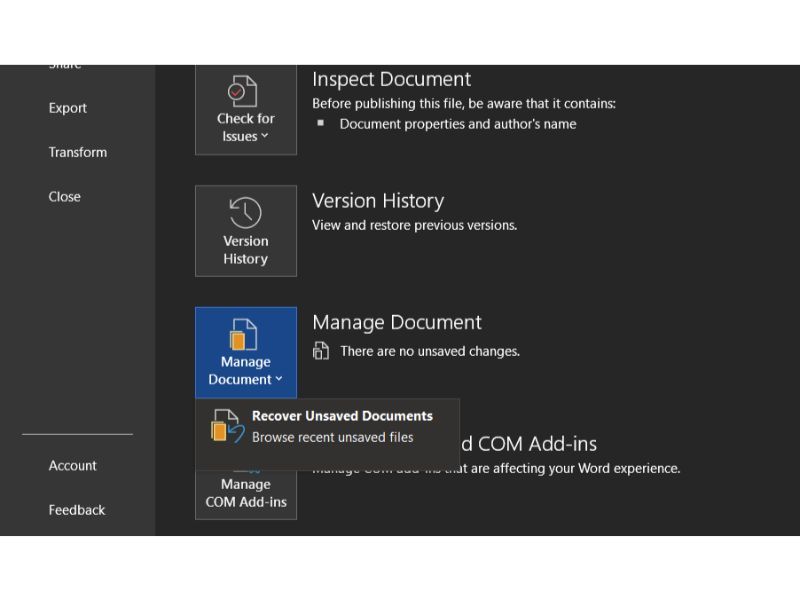Click the Version History button label
The width and height of the screenshot is (800, 600).
[246, 250]
